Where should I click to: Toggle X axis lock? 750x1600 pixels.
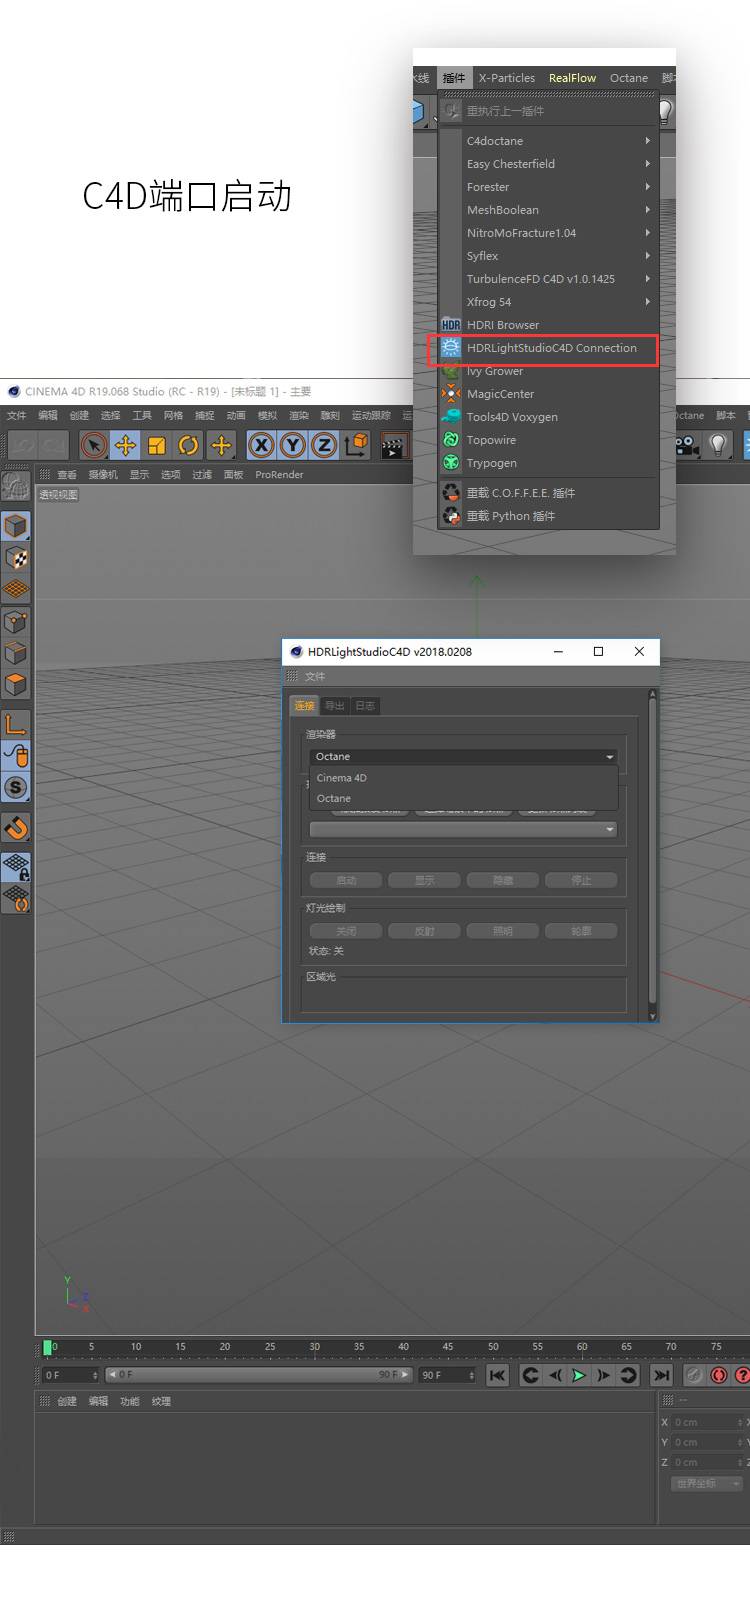261,445
